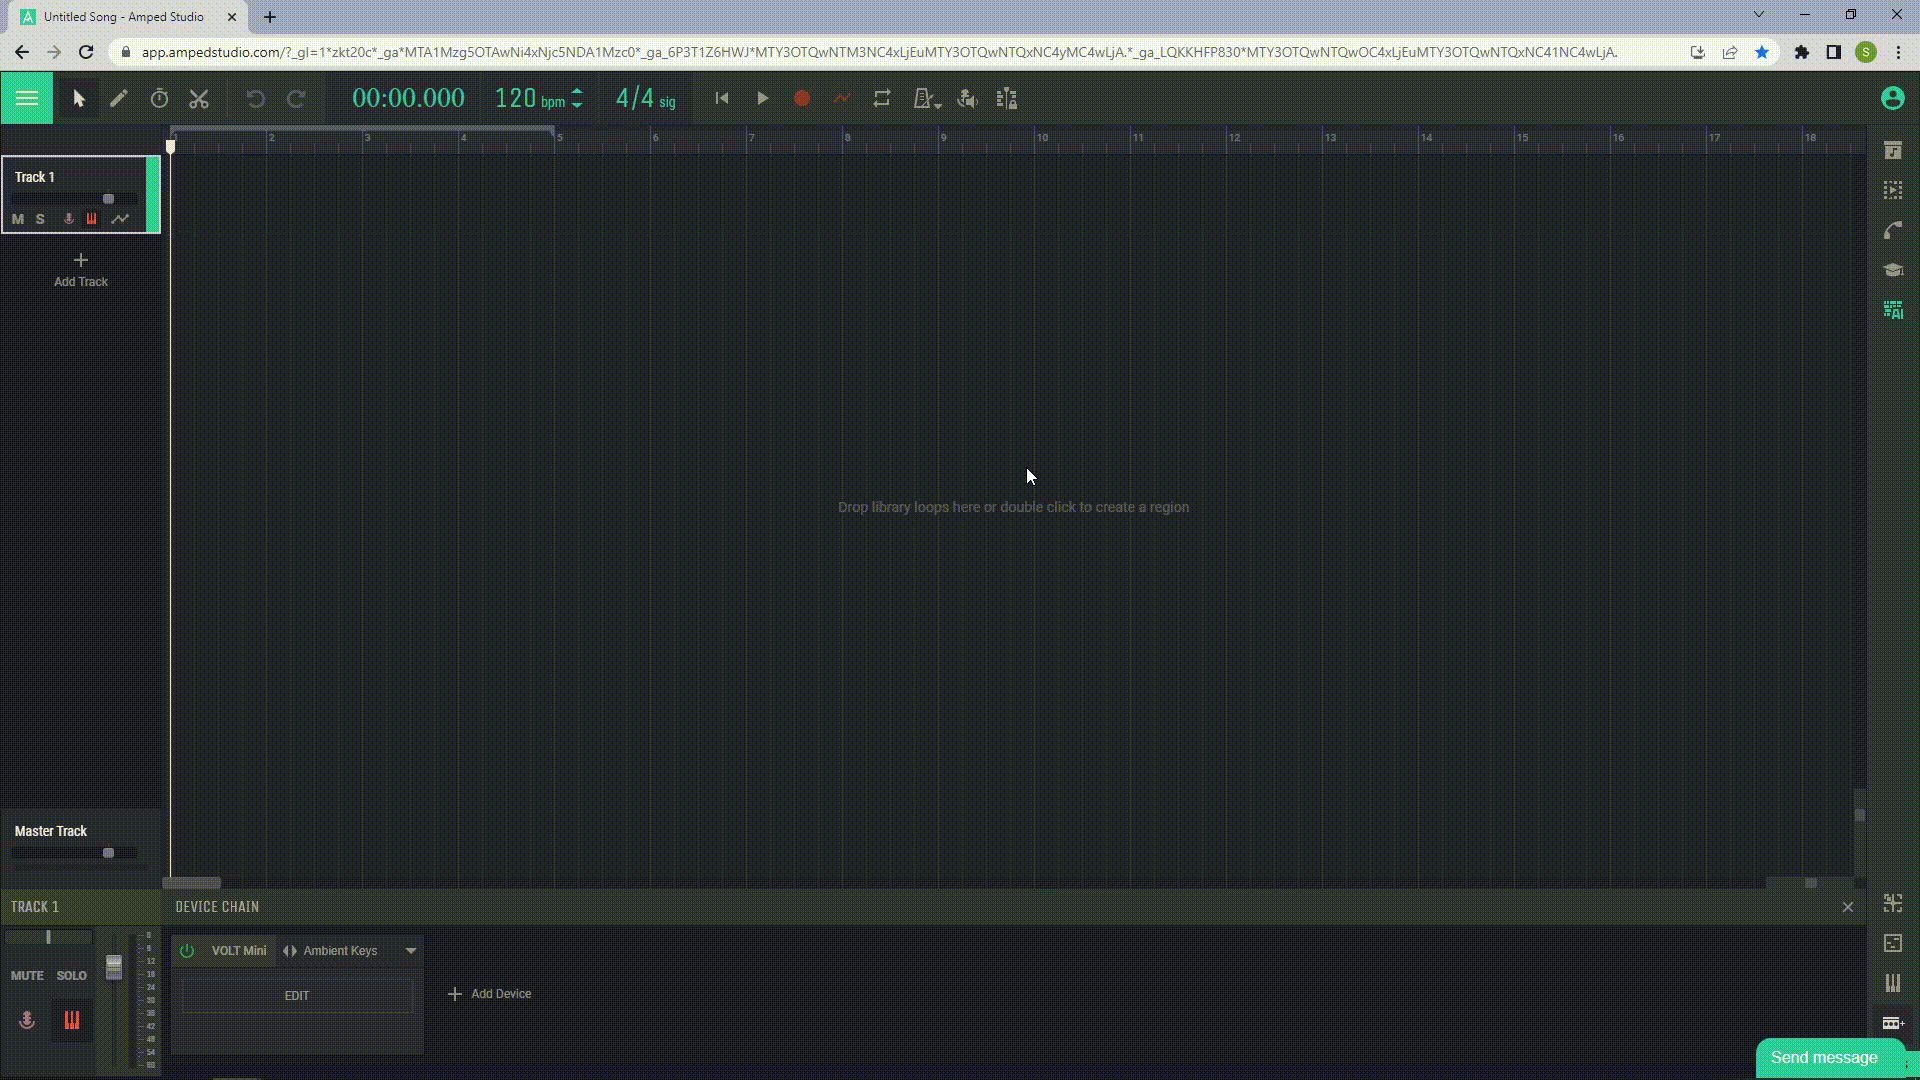Select the pencil/draw tool
This screenshot has width=1920, height=1080.
(117, 98)
